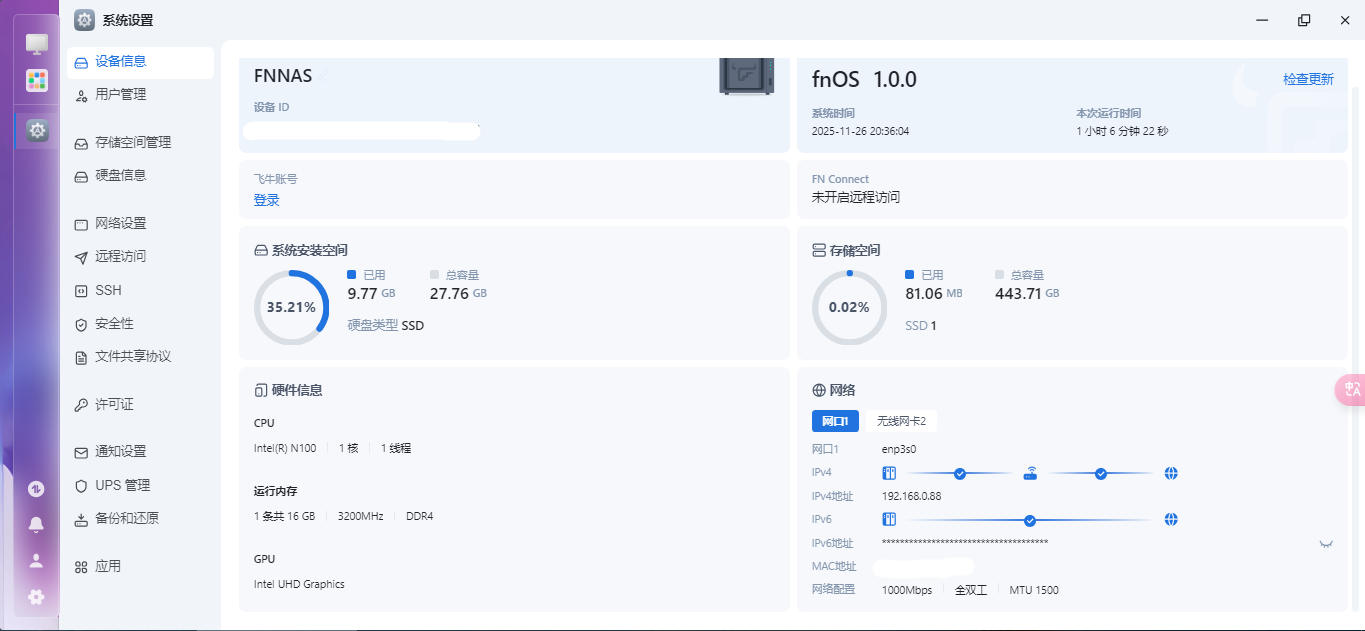The width and height of the screenshot is (1365, 631).
Task: Open 备份和还原 in the sidebar
Action: tap(140, 519)
